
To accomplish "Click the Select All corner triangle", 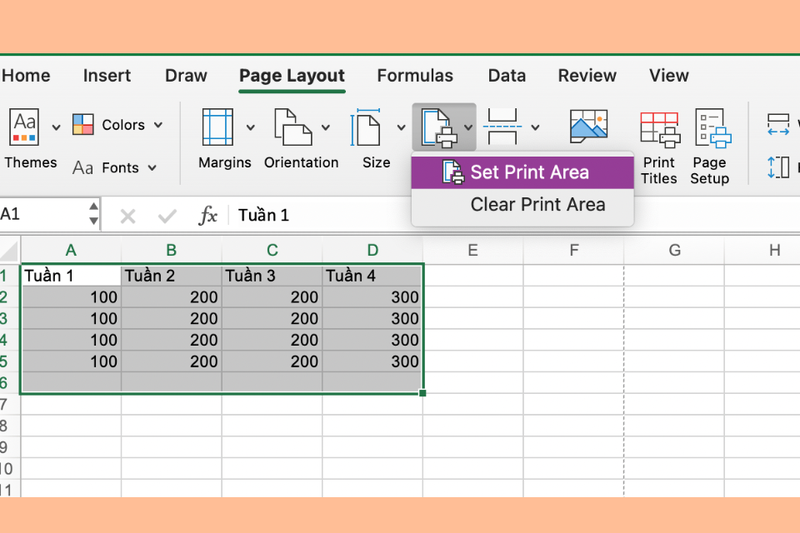I will coord(10,250).
